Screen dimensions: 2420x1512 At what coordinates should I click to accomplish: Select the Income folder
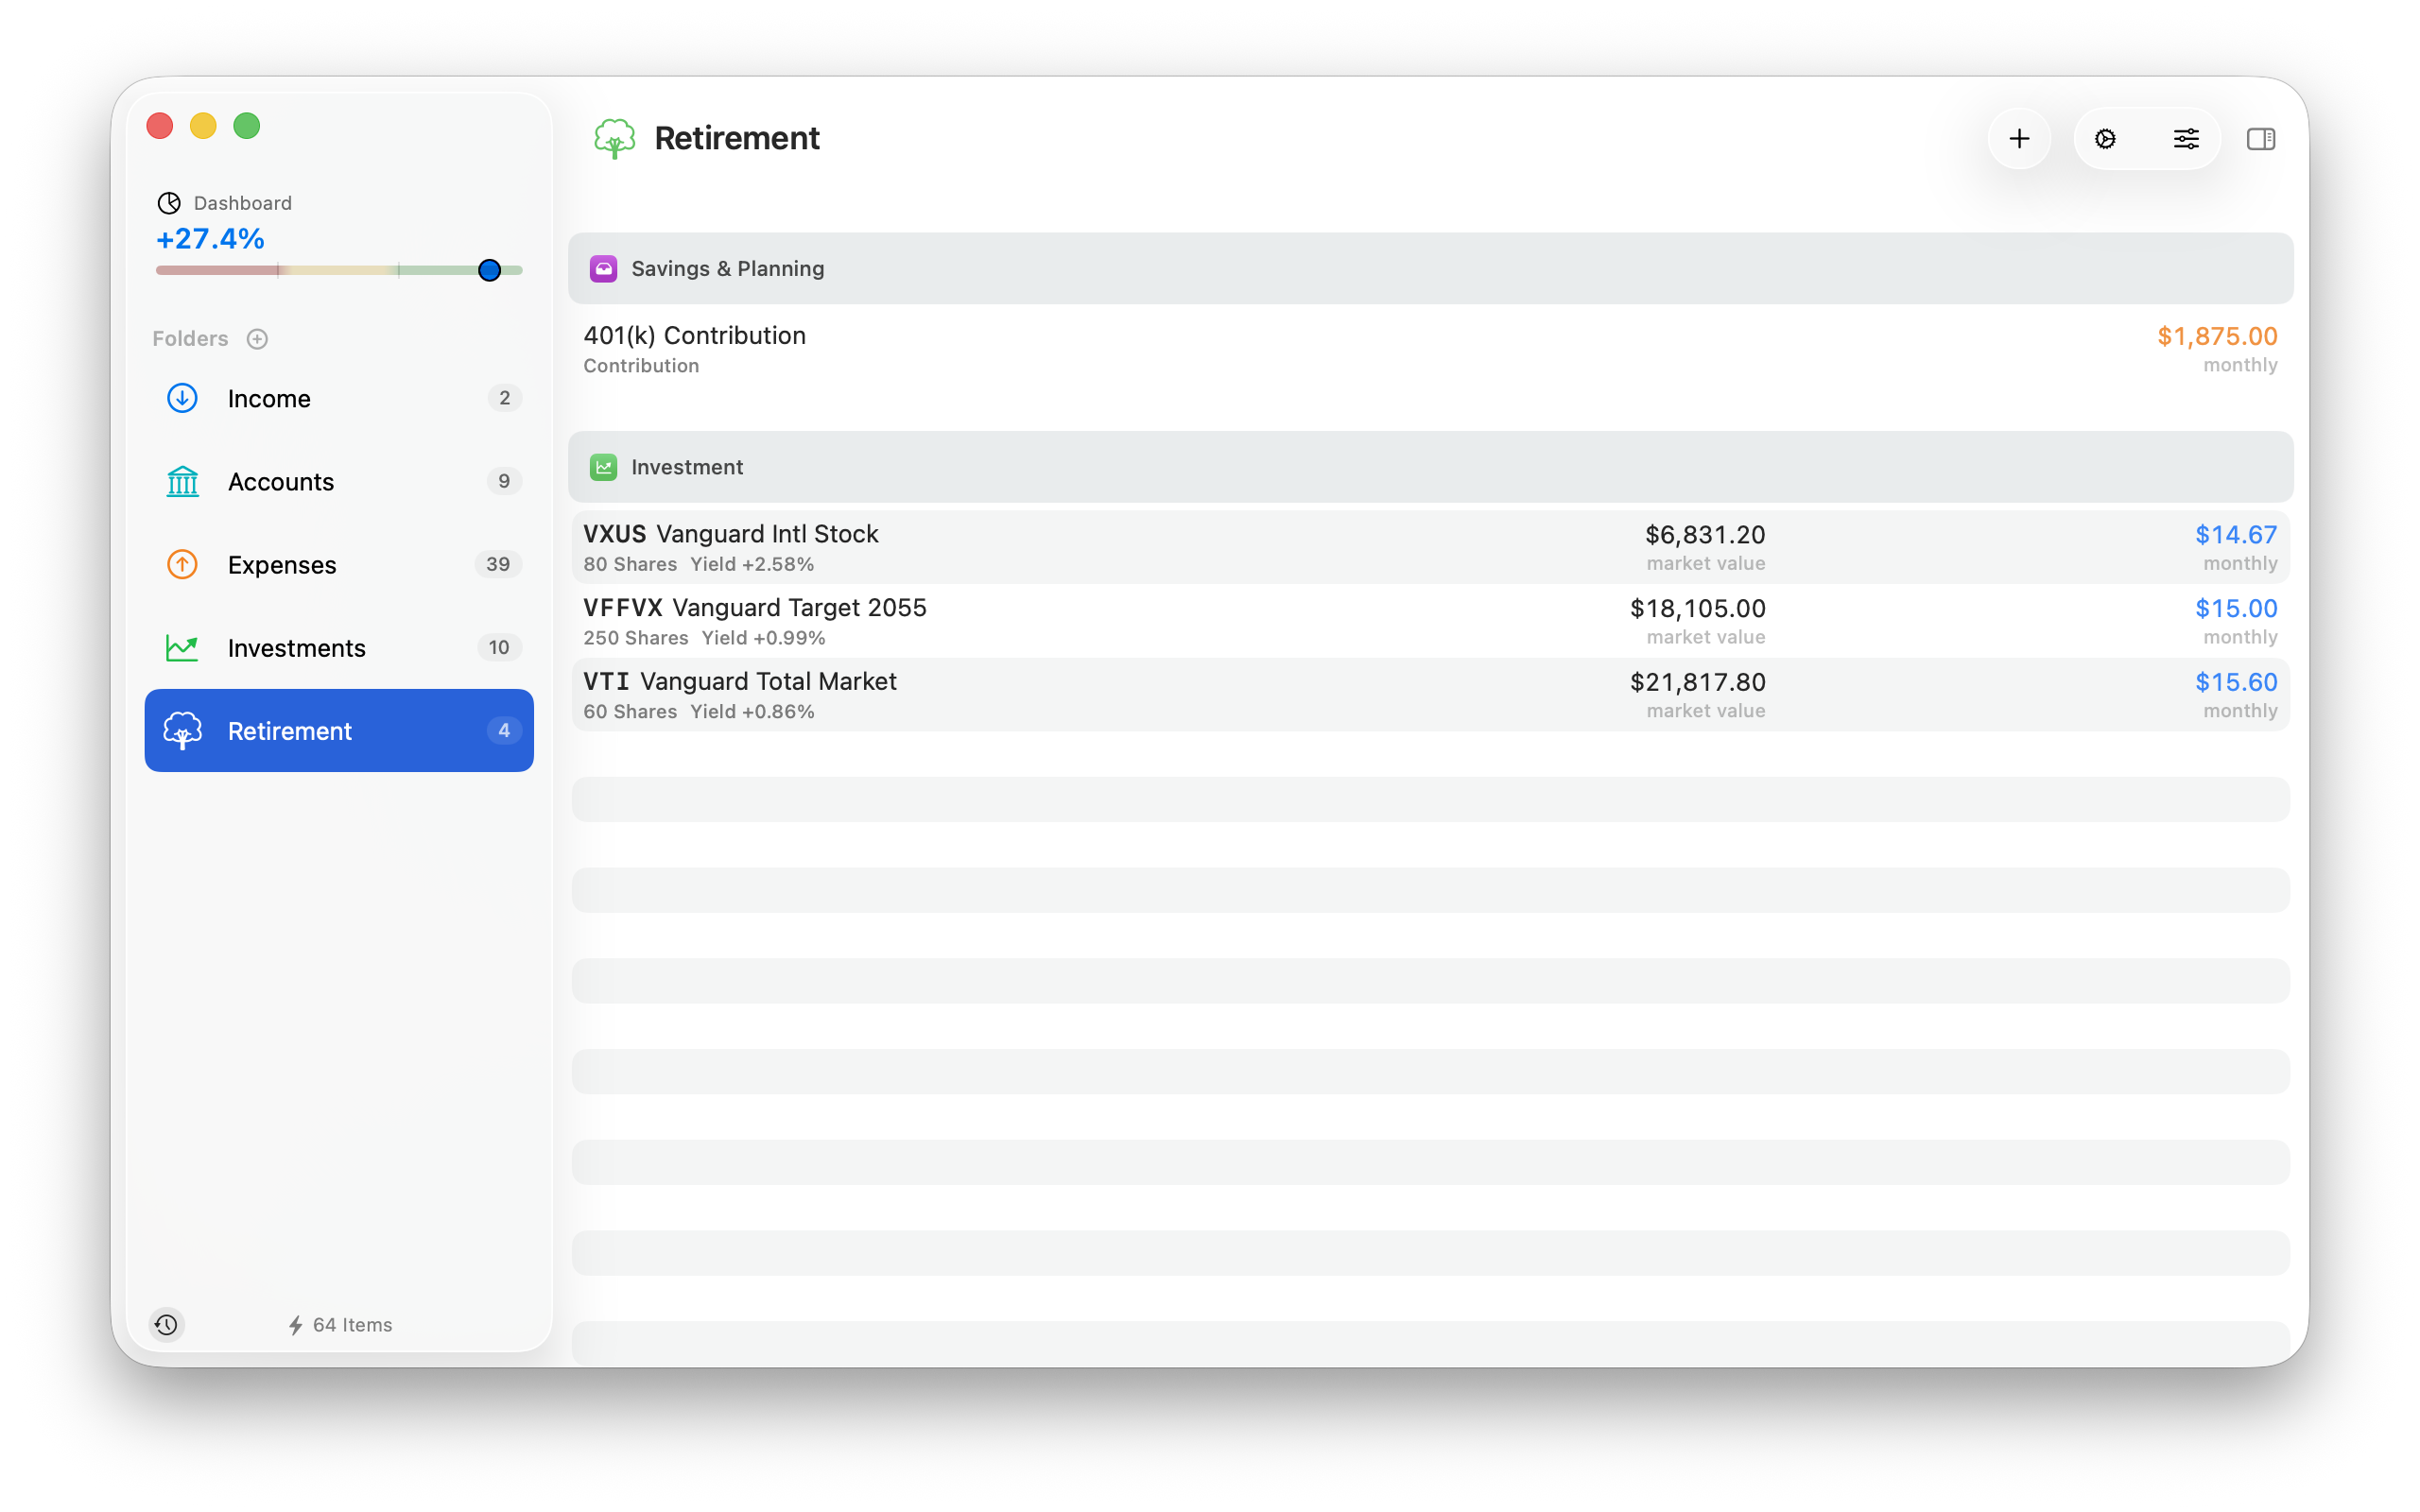339,398
